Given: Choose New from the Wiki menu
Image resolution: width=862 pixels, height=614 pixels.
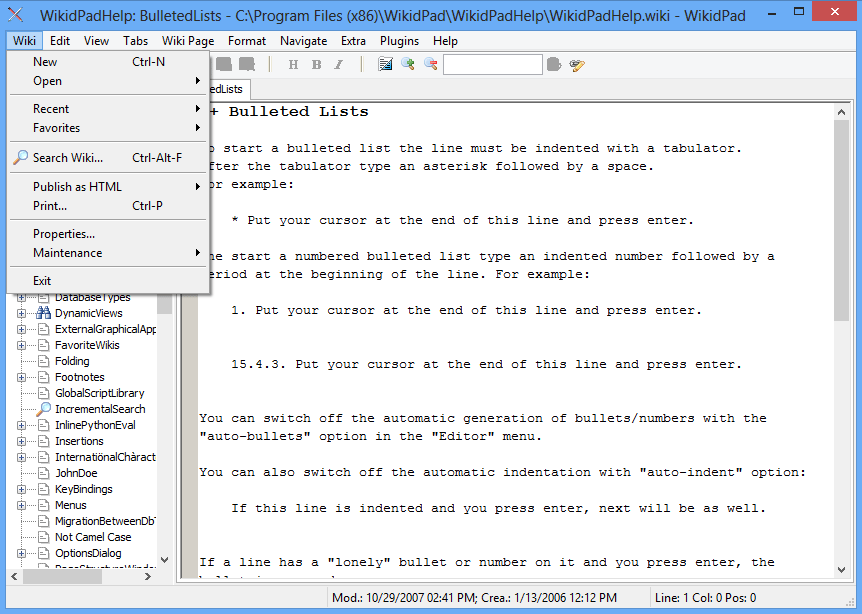Looking at the screenshot, I should coord(108,62).
